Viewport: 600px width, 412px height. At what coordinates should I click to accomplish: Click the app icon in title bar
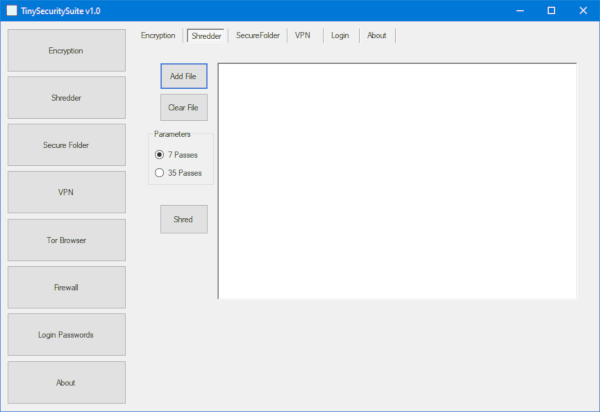12,11
